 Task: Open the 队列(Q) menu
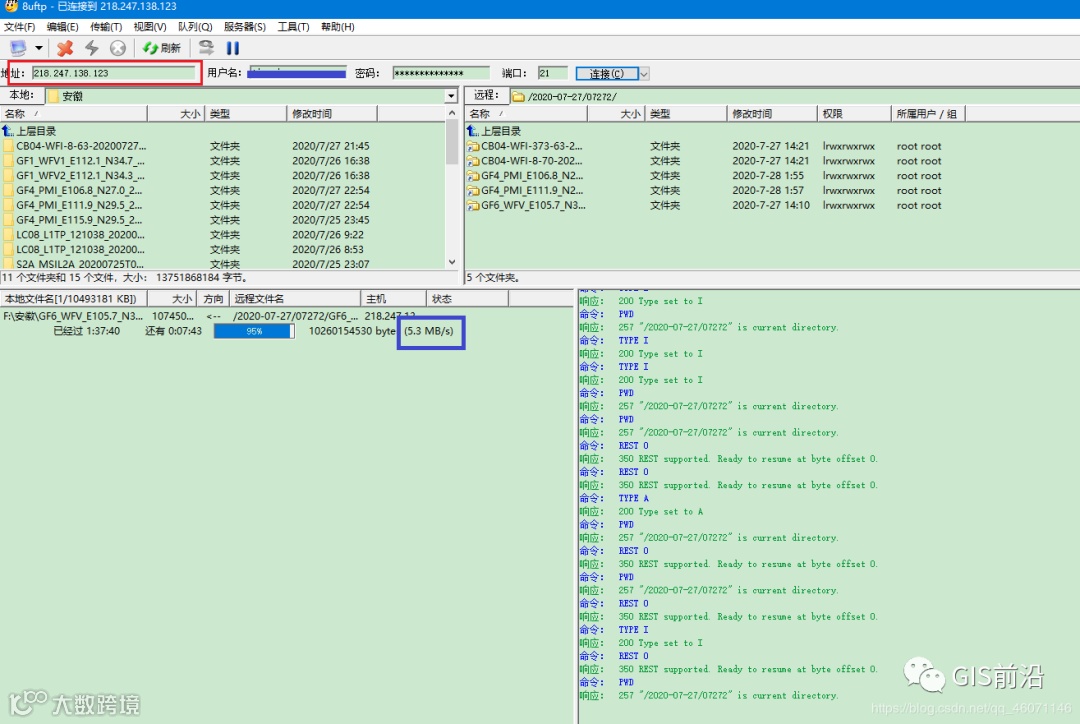195,26
